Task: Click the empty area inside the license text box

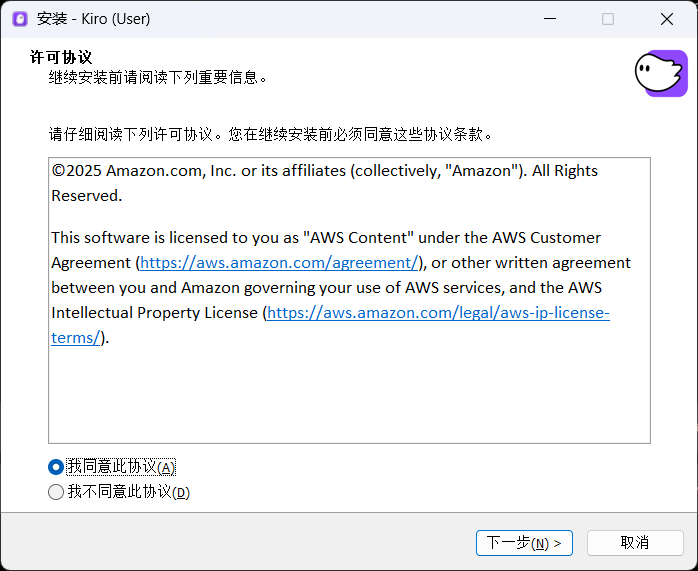Action: [349, 395]
